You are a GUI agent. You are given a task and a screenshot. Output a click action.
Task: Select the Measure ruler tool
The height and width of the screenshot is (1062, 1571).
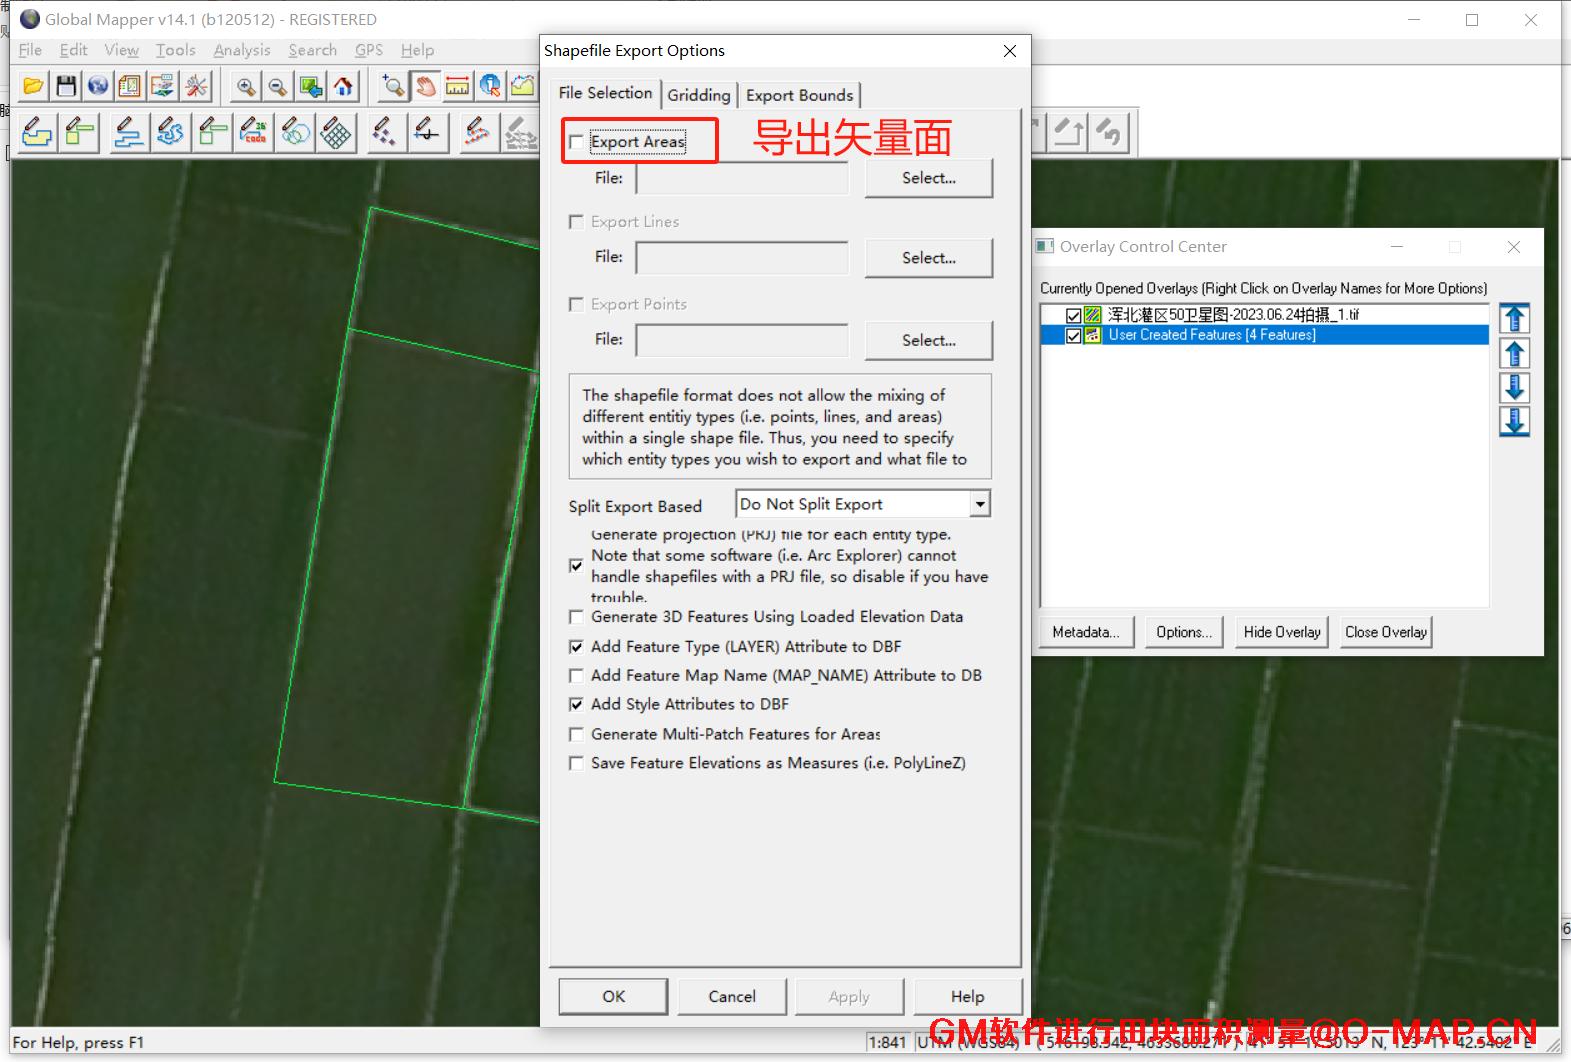(457, 87)
